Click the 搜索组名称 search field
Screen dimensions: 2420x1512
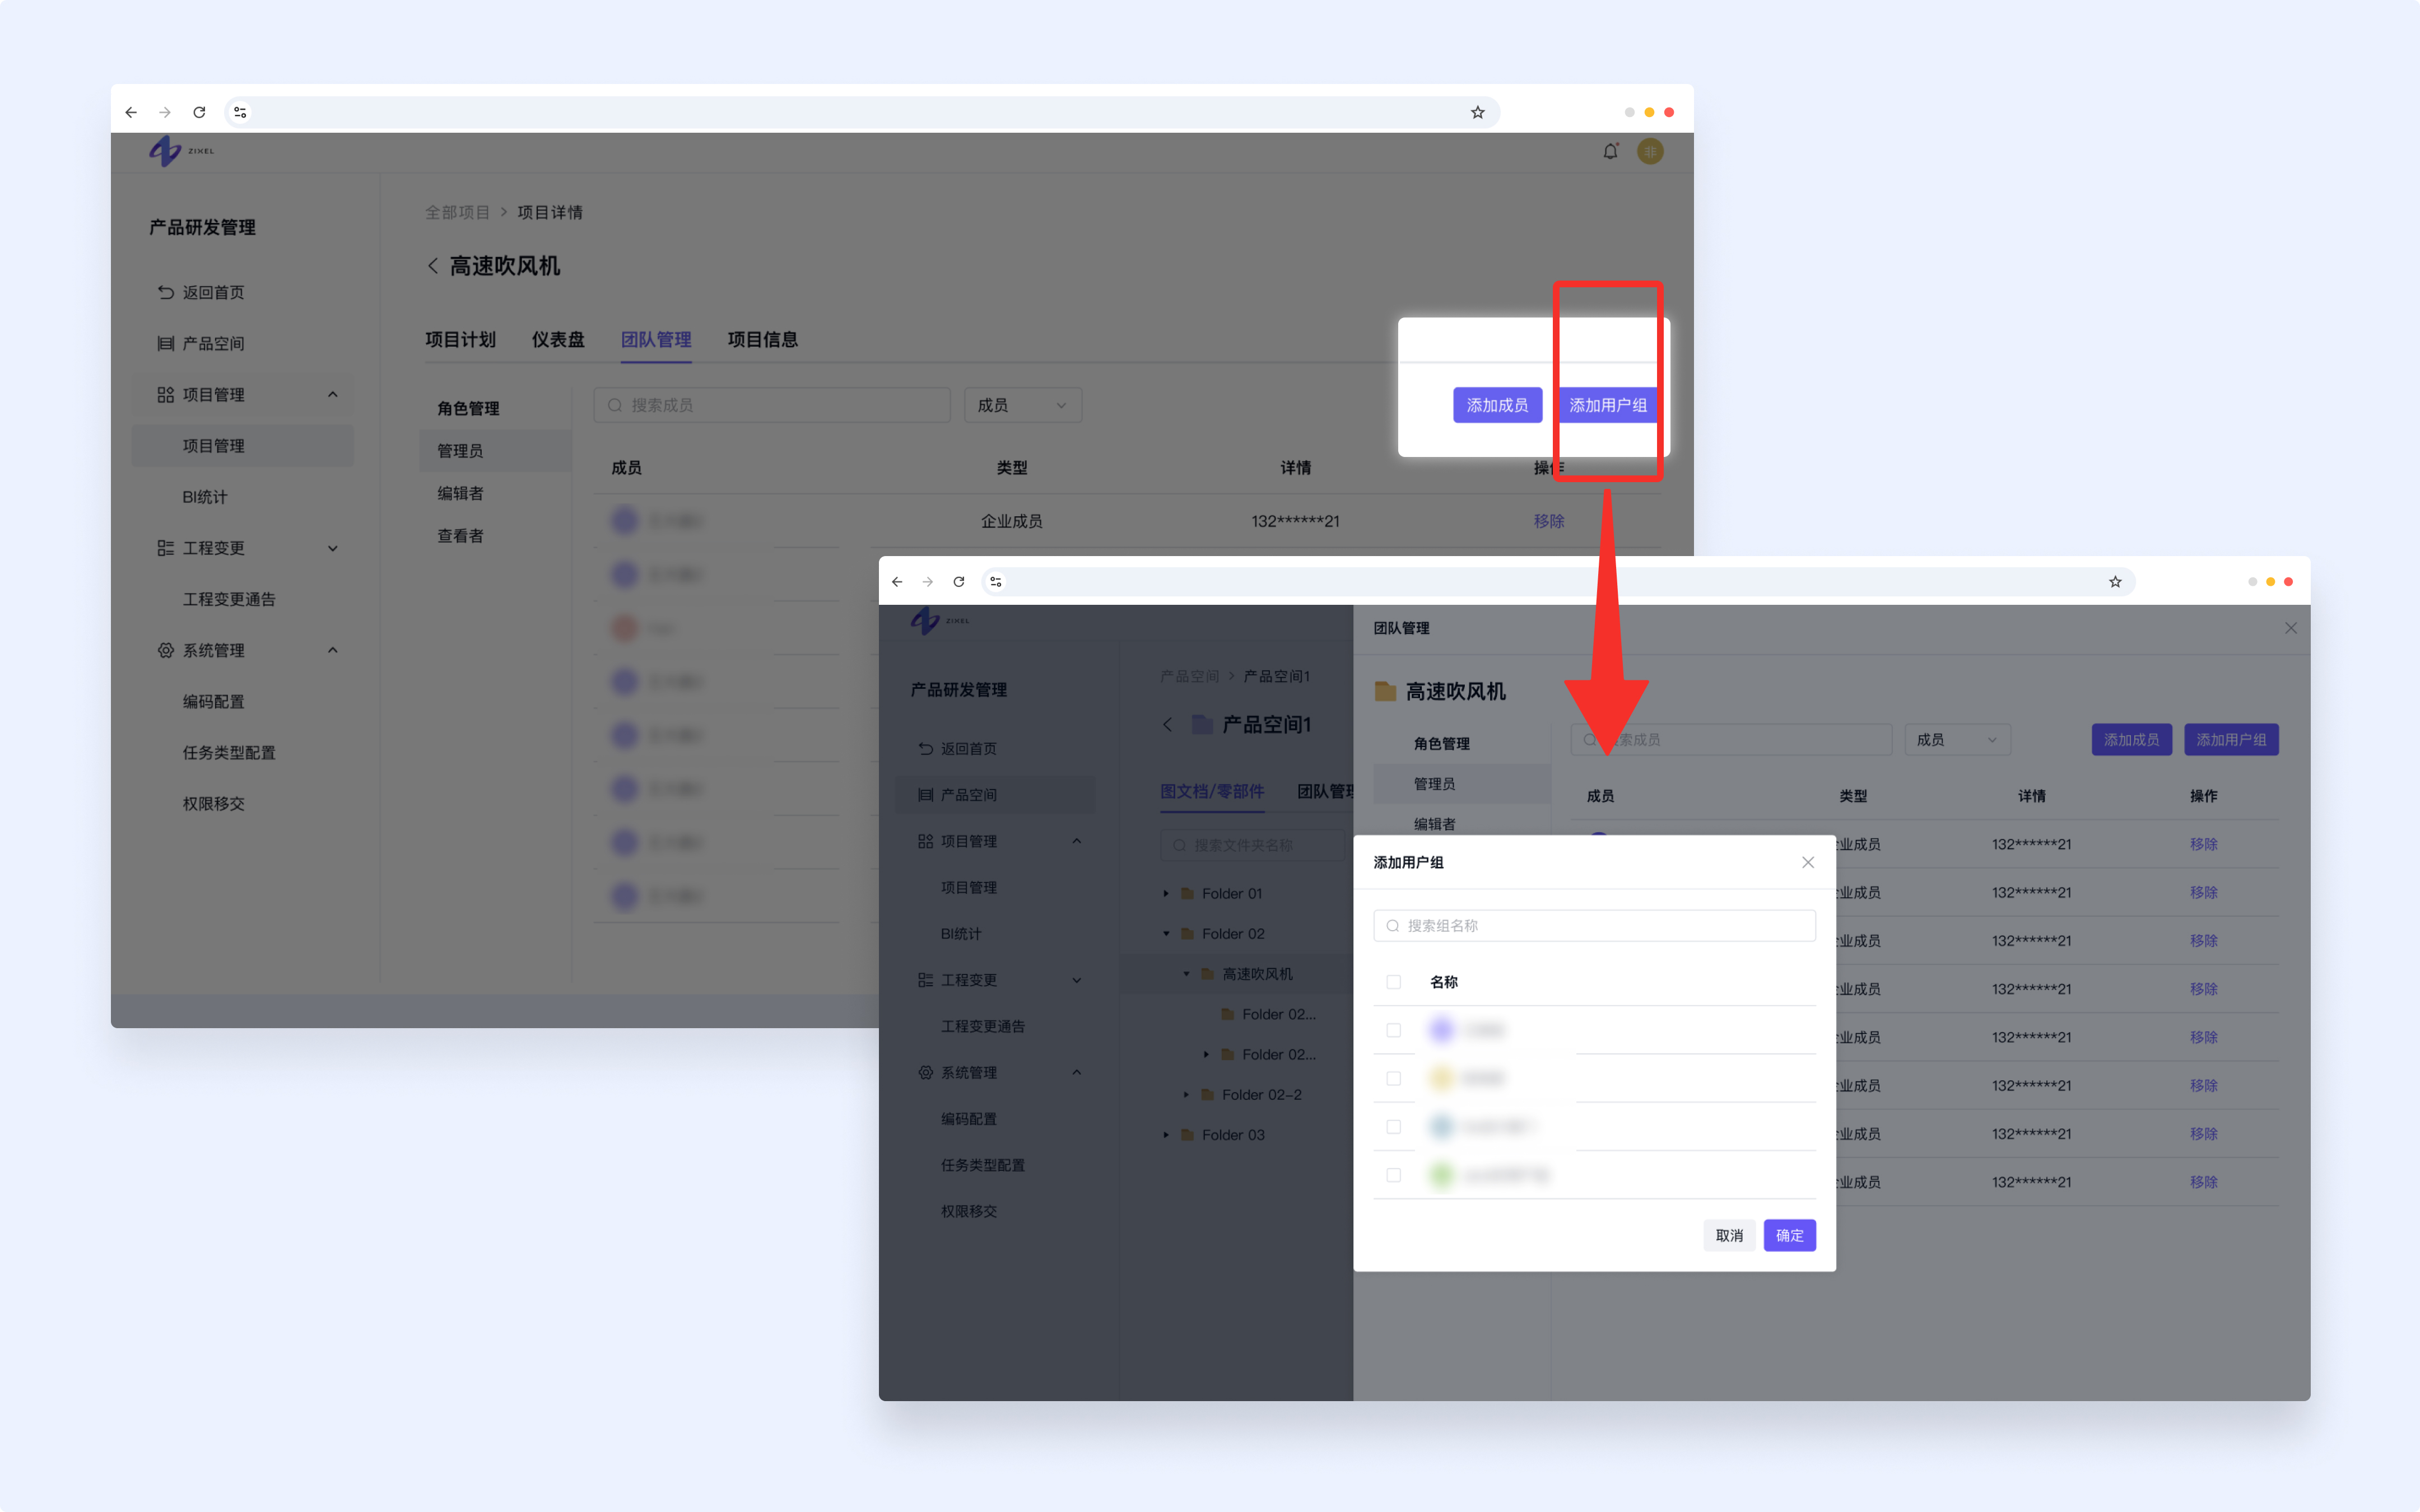(x=1594, y=925)
